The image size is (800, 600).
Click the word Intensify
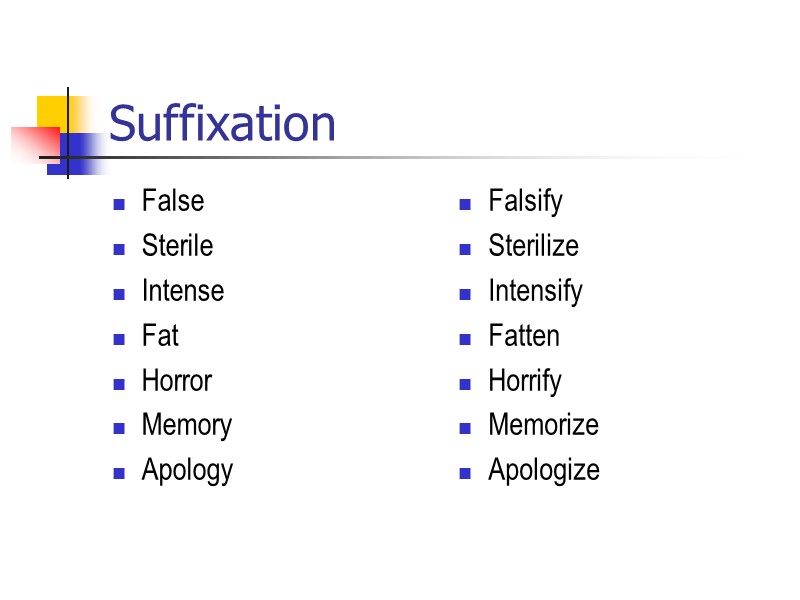535,291
